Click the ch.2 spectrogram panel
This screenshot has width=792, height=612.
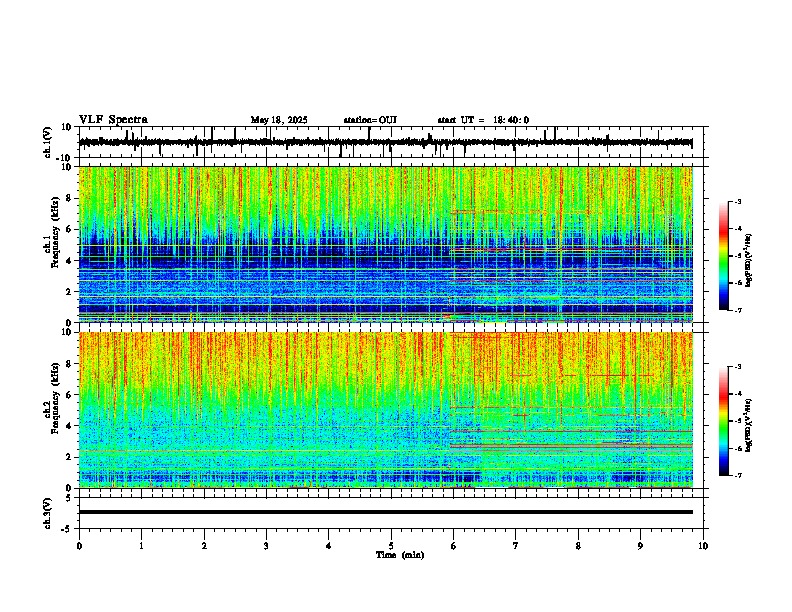(x=385, y=410)
